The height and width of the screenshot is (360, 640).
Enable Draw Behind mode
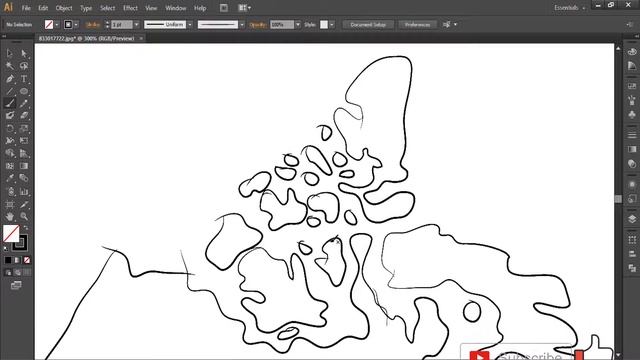pos(17,273)
